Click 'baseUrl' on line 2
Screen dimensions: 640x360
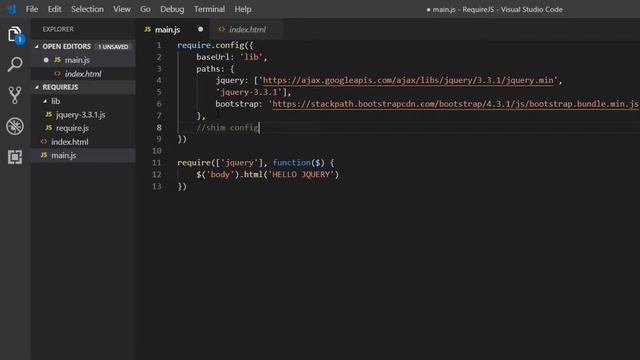tap(213, 57)
